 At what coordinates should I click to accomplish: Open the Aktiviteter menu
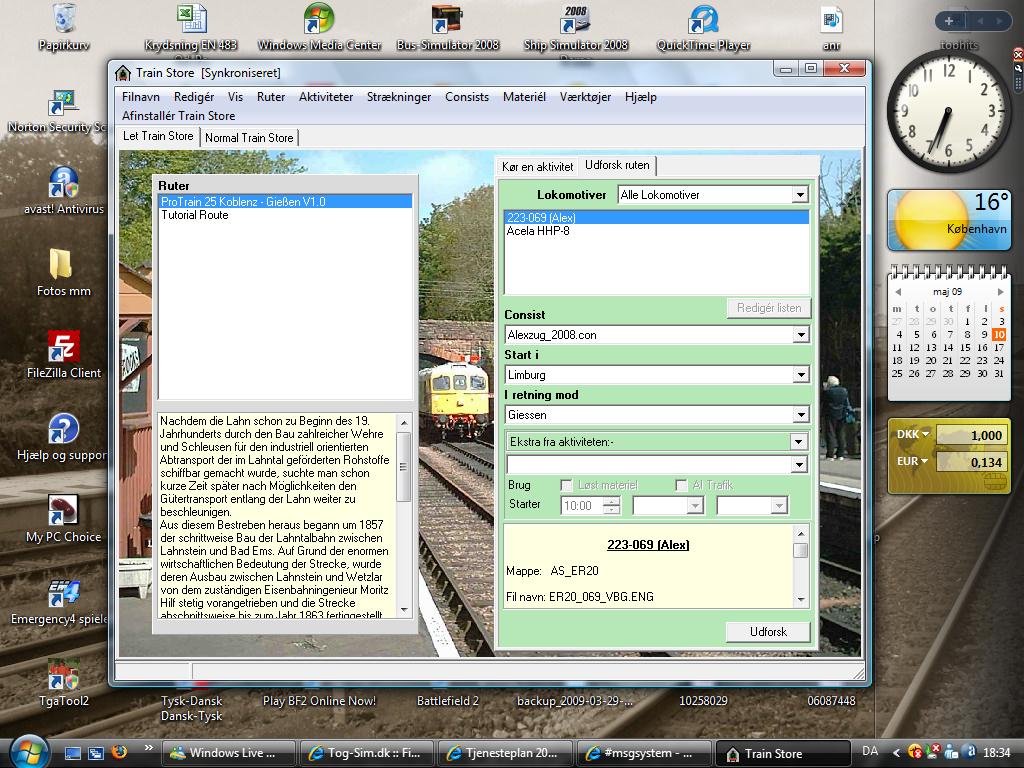click(326, 97)
